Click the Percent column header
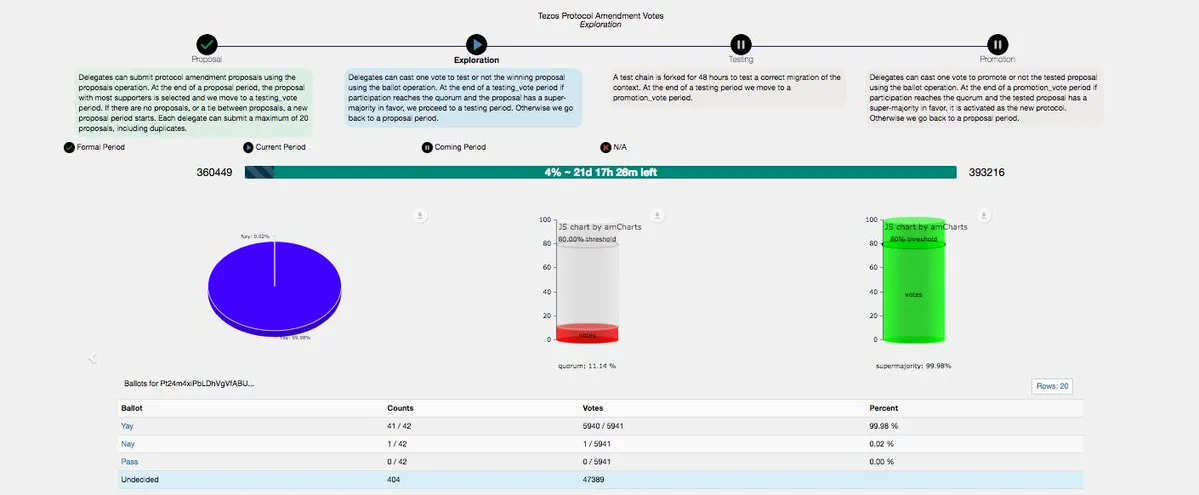 point(884,409)
